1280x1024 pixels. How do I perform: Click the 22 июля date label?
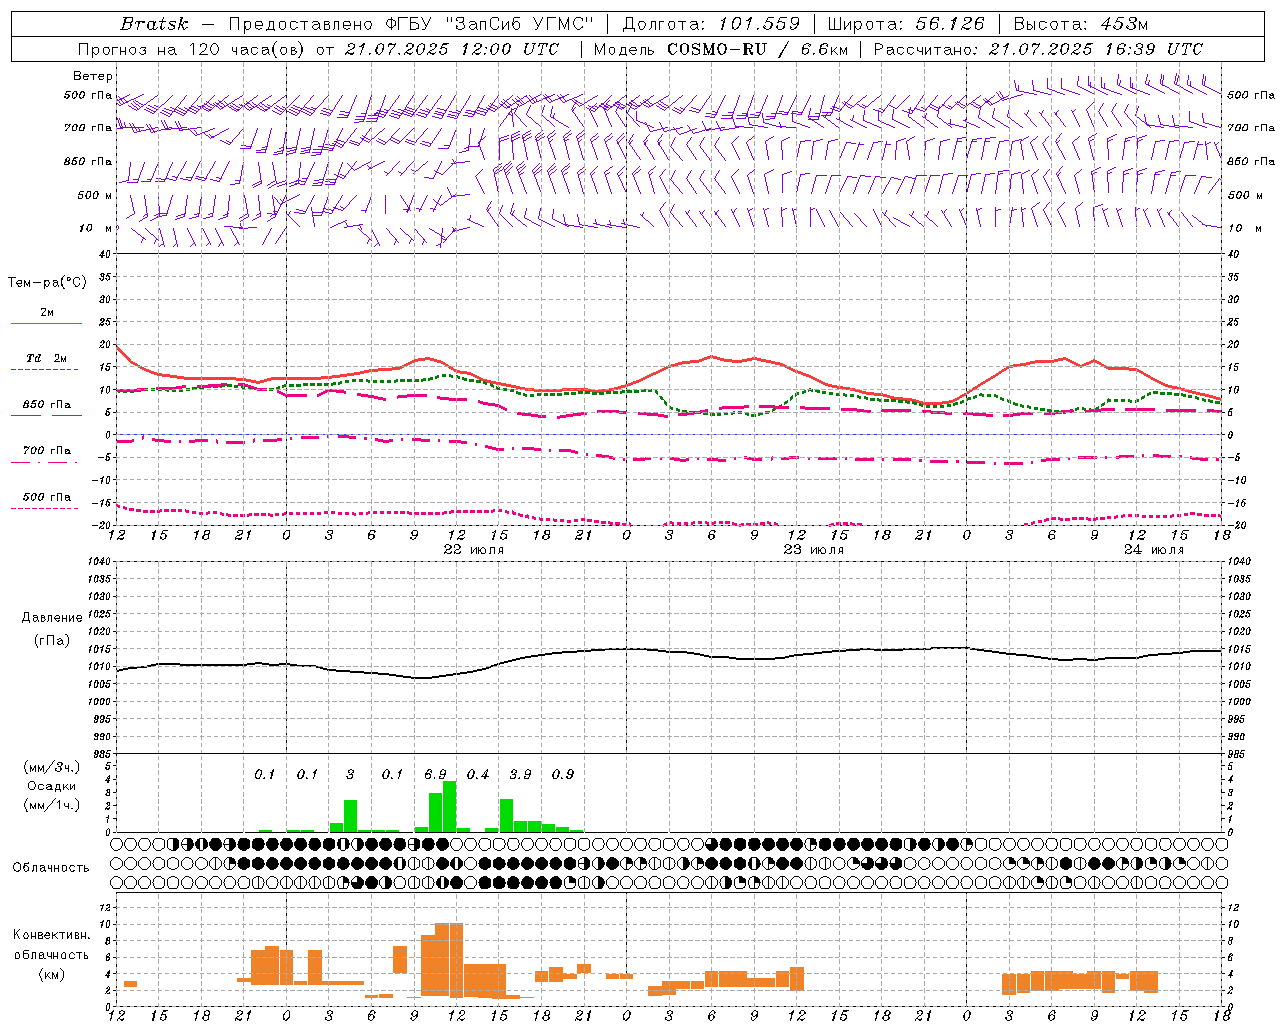pyautogui.click(x=474, y=550)
